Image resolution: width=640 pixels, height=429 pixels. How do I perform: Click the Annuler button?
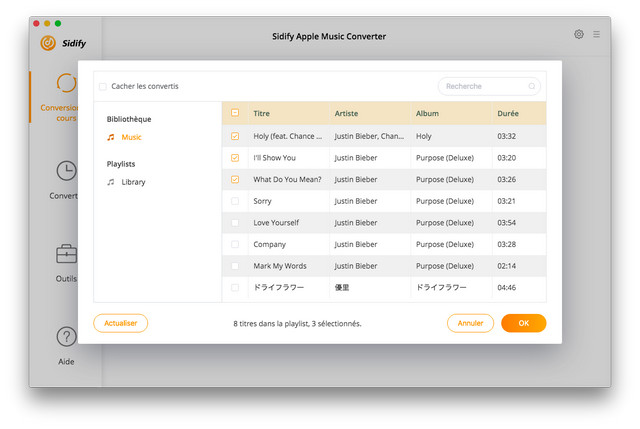point(470,323)
